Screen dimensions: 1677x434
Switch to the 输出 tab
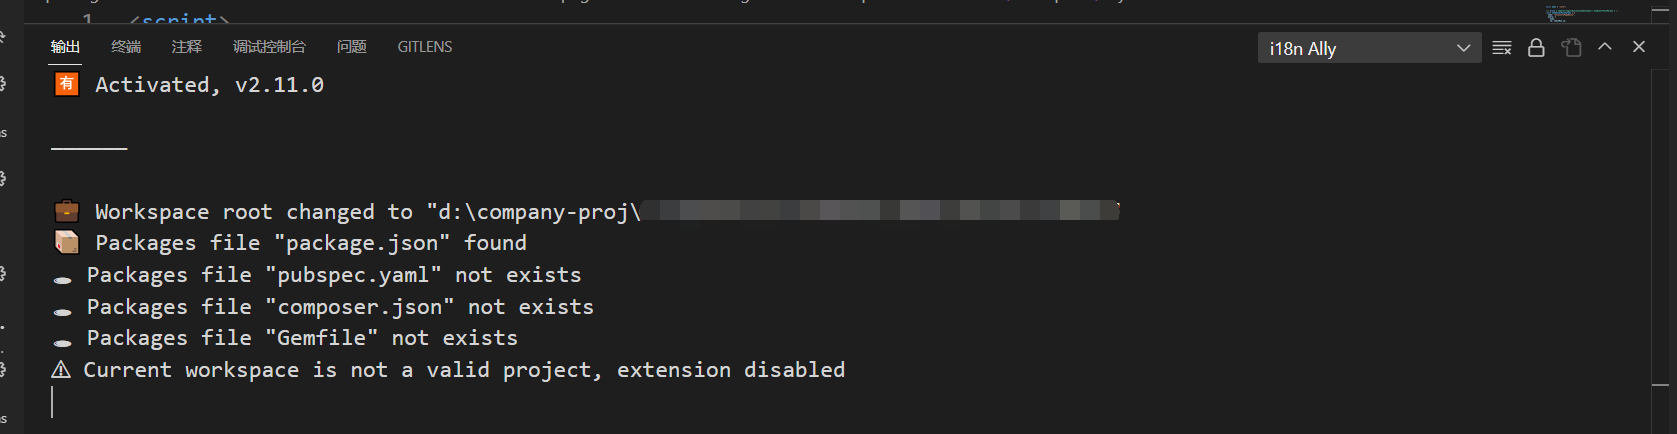click(65, 47)
